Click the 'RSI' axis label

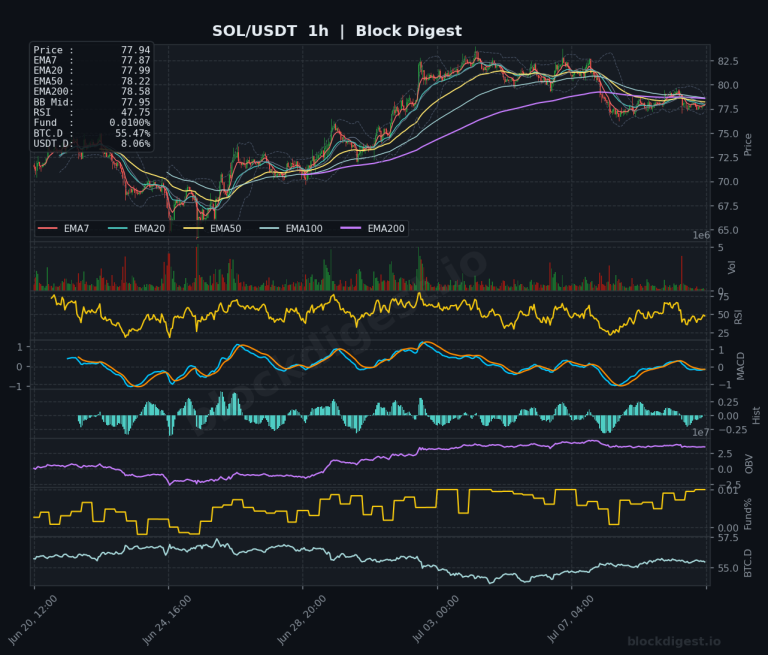click(739, 317)
